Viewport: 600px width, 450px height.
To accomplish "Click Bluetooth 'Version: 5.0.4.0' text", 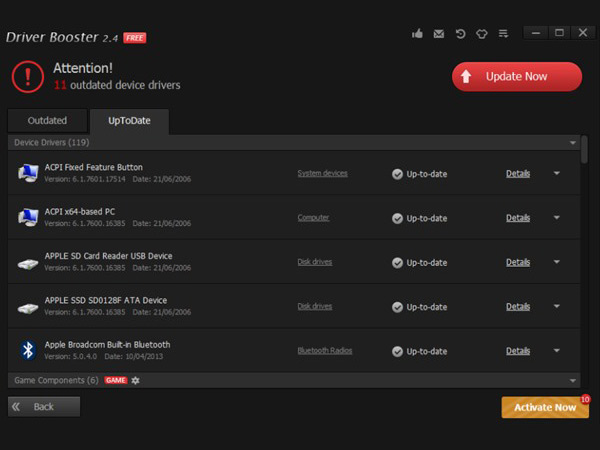I will 71,357.
